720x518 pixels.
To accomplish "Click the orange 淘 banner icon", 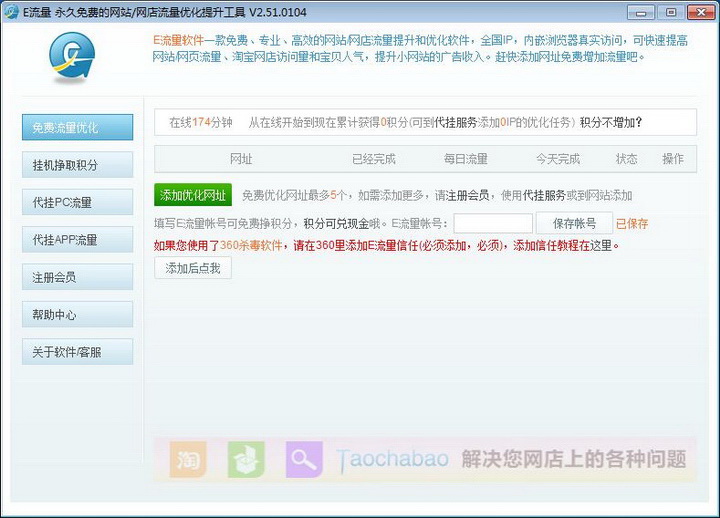I will click(x=188, y=459).
